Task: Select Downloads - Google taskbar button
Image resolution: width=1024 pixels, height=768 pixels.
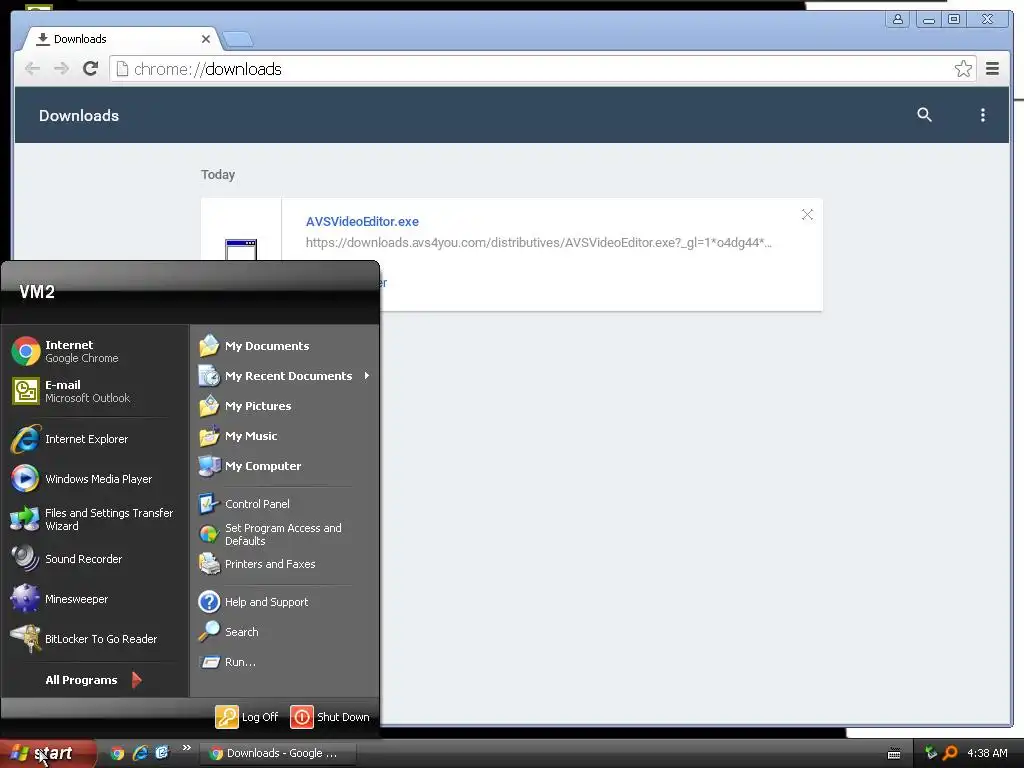Action: [278, 753]
